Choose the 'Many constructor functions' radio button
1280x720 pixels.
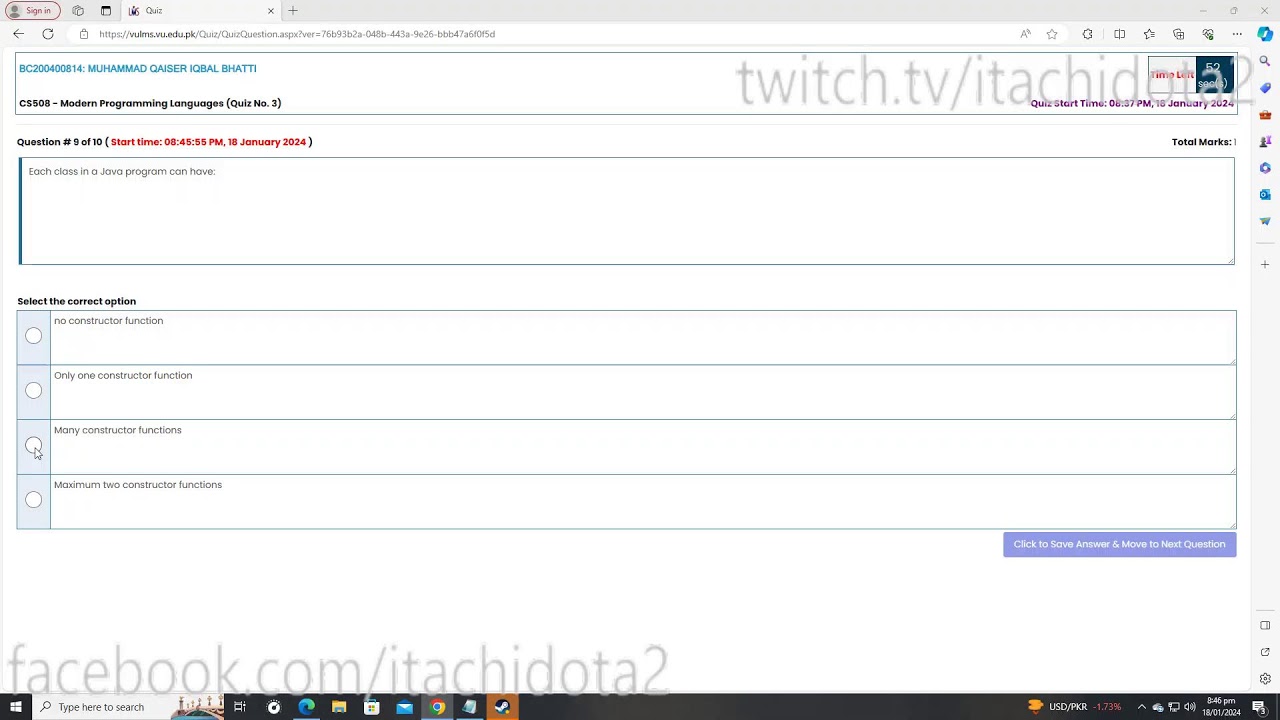[x=34, y=445]
